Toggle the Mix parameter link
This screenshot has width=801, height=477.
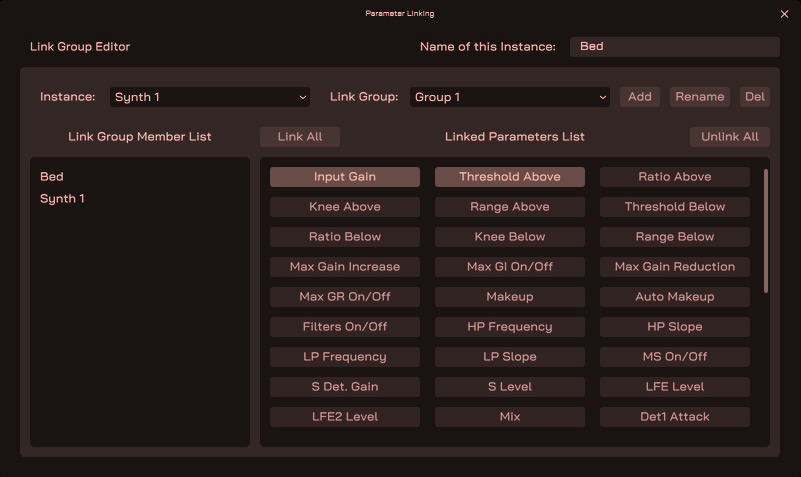click(510, 417)
